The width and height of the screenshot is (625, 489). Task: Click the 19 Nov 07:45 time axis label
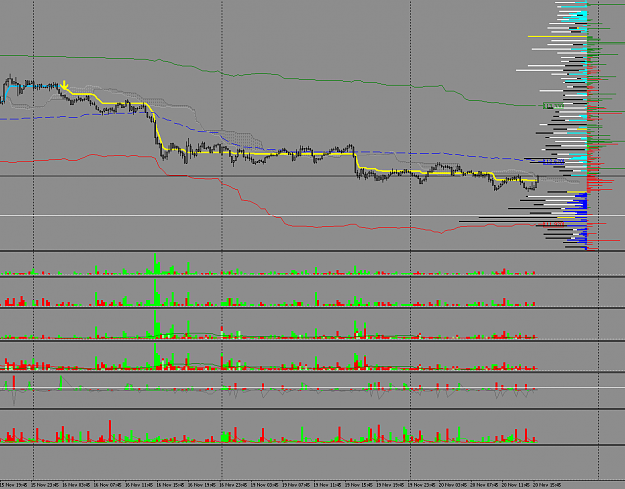click(296, 485)
